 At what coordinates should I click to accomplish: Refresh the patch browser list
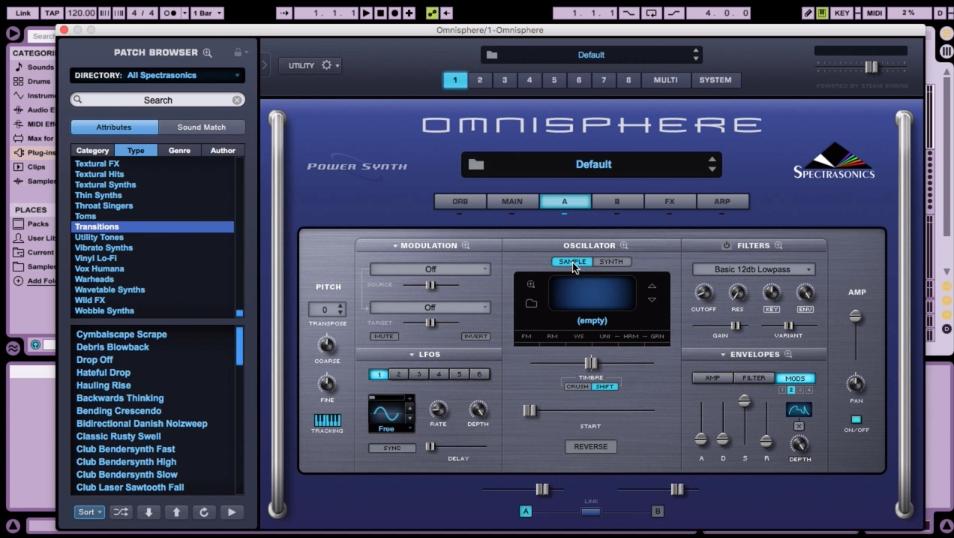pyautogui.click(x=204, y=512)
